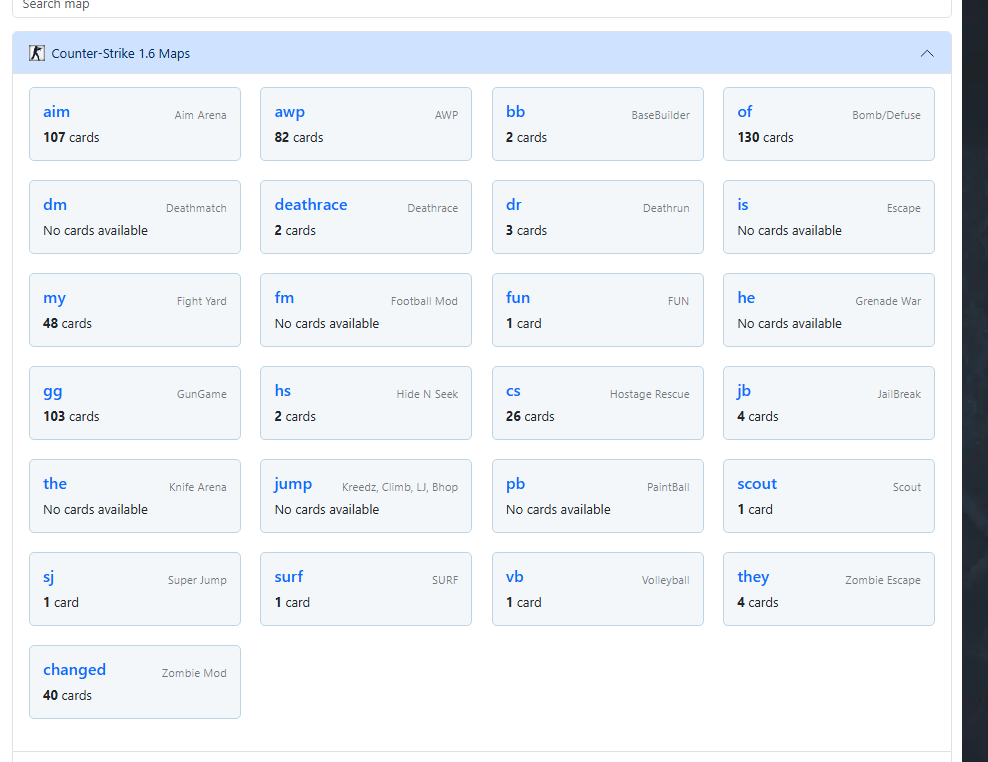Open the awp AWP maps category
The image size is (988, 762).
(365, 124)
